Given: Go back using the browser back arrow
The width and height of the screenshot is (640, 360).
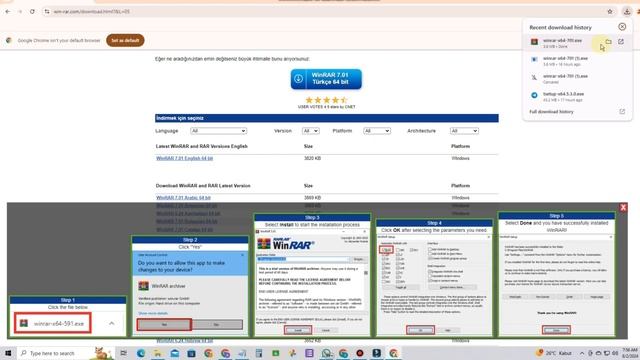Looking at the screenshot, I should click(x=8, y=11).
